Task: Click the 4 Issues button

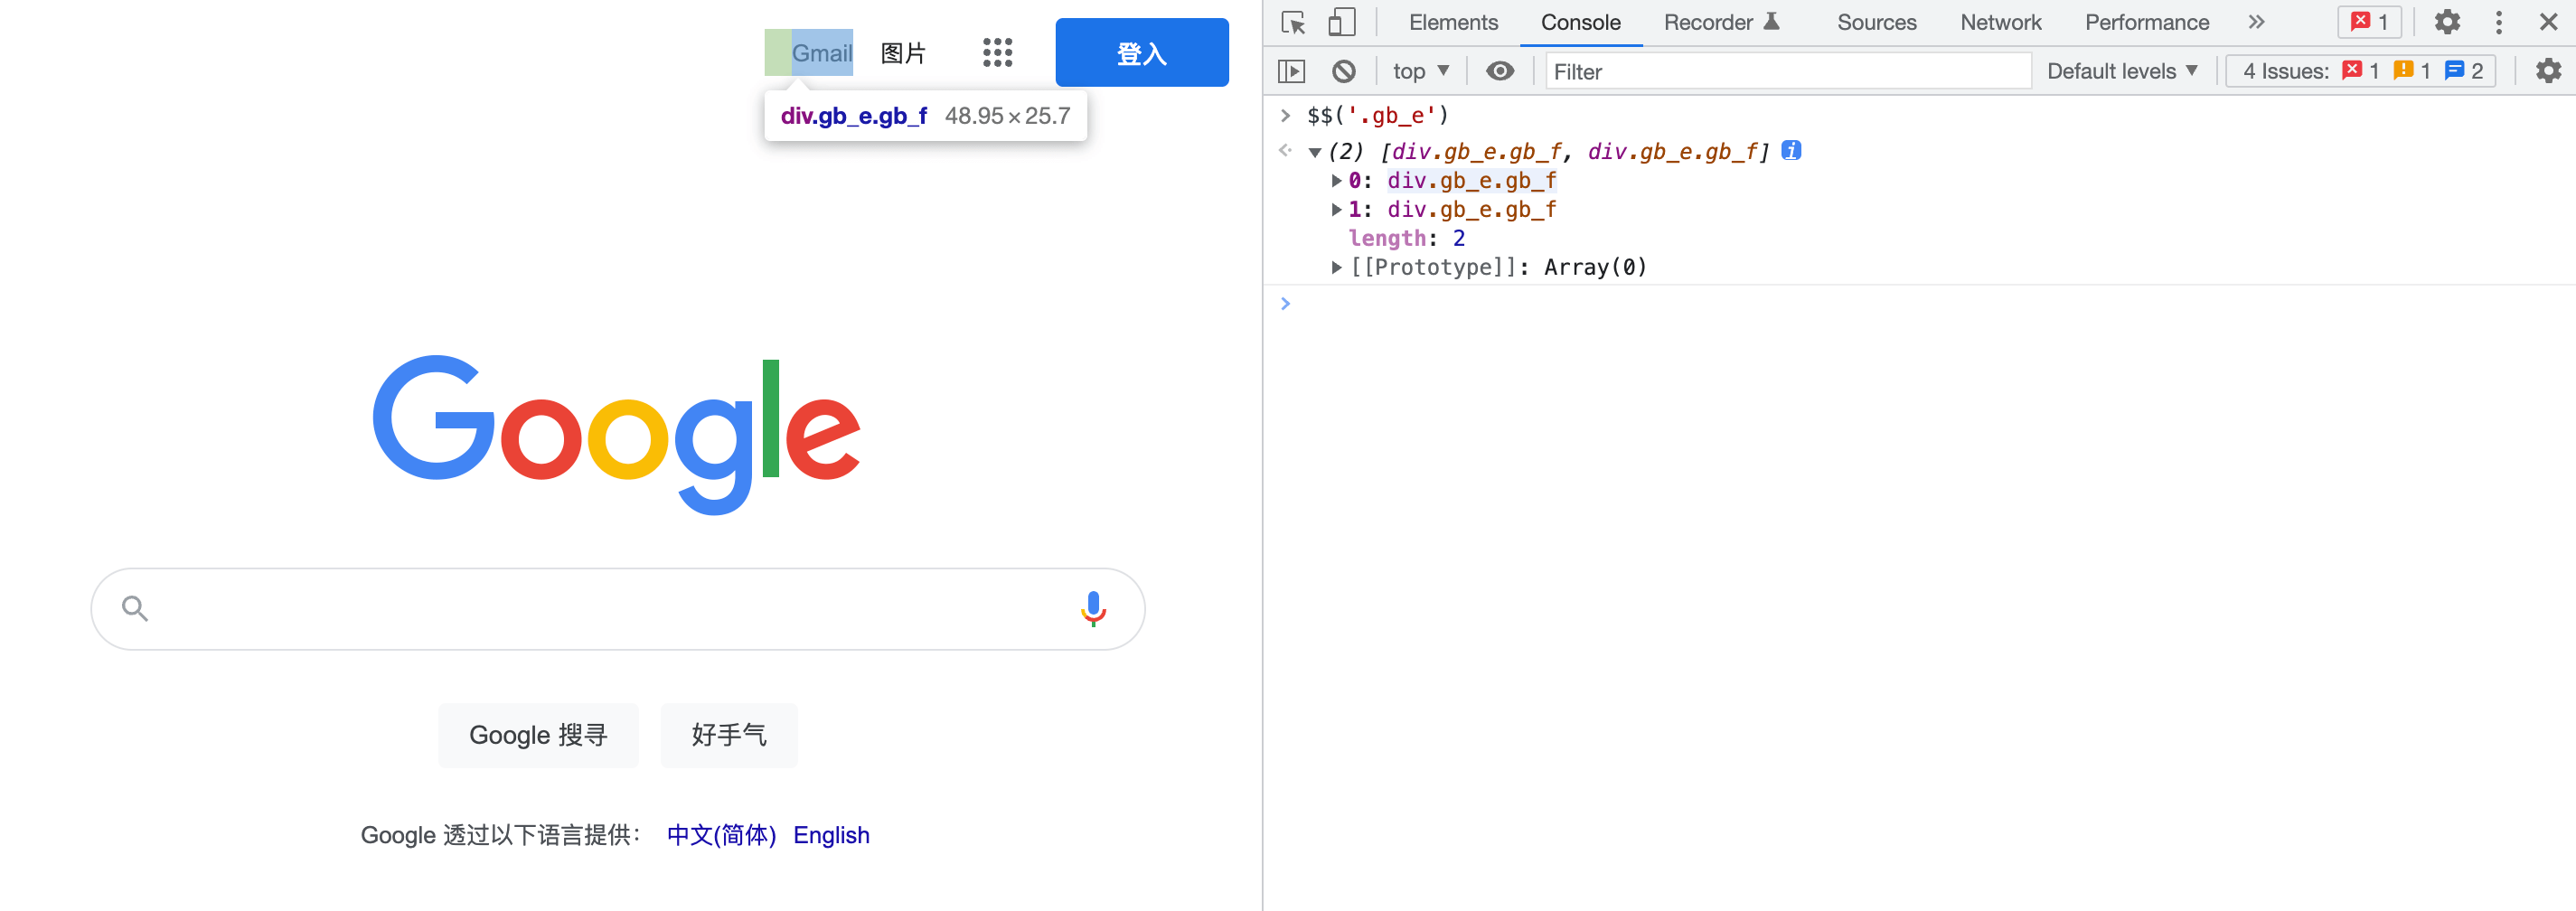Action: 2361,71
